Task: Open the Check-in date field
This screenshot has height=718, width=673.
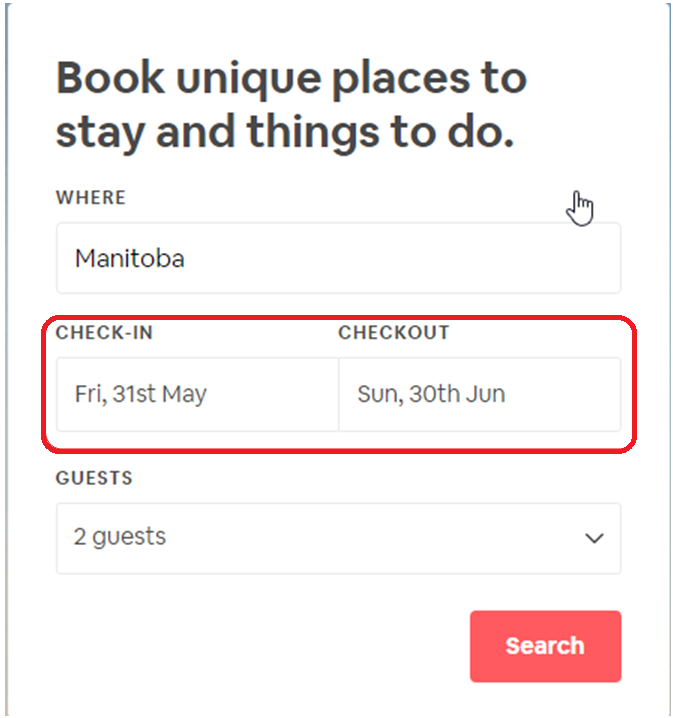Action: [197, 394]
